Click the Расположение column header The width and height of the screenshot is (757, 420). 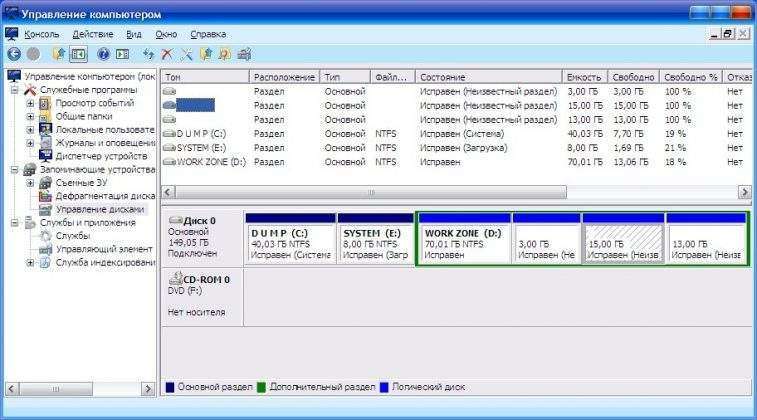pyautogui.click(x=284, y=77)
